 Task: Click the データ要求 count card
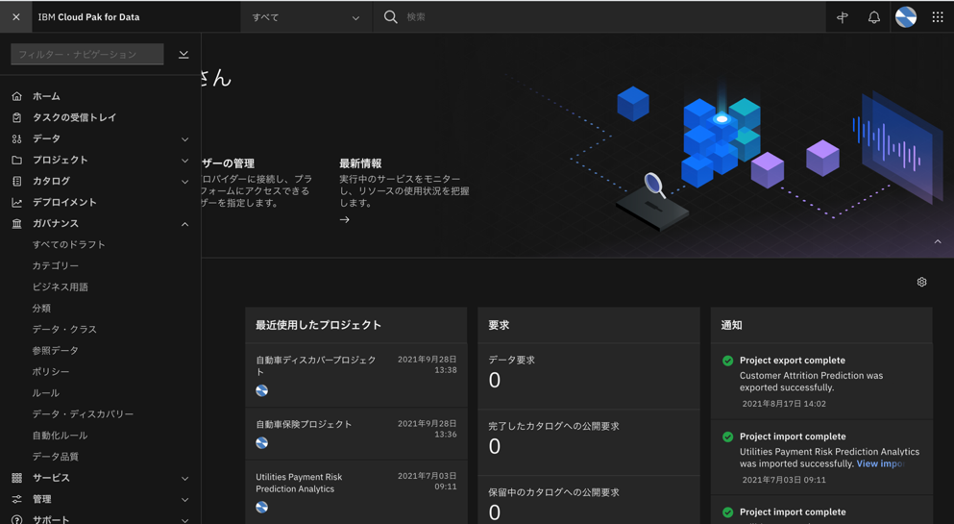coord(589,376)
